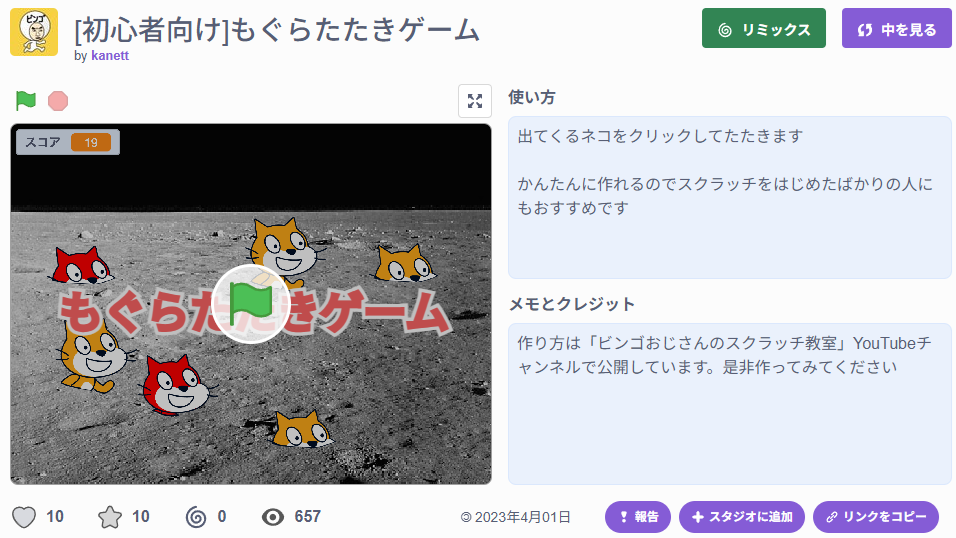Click the orange cat at stage bottom
The image size is (956, 538).
301,429
